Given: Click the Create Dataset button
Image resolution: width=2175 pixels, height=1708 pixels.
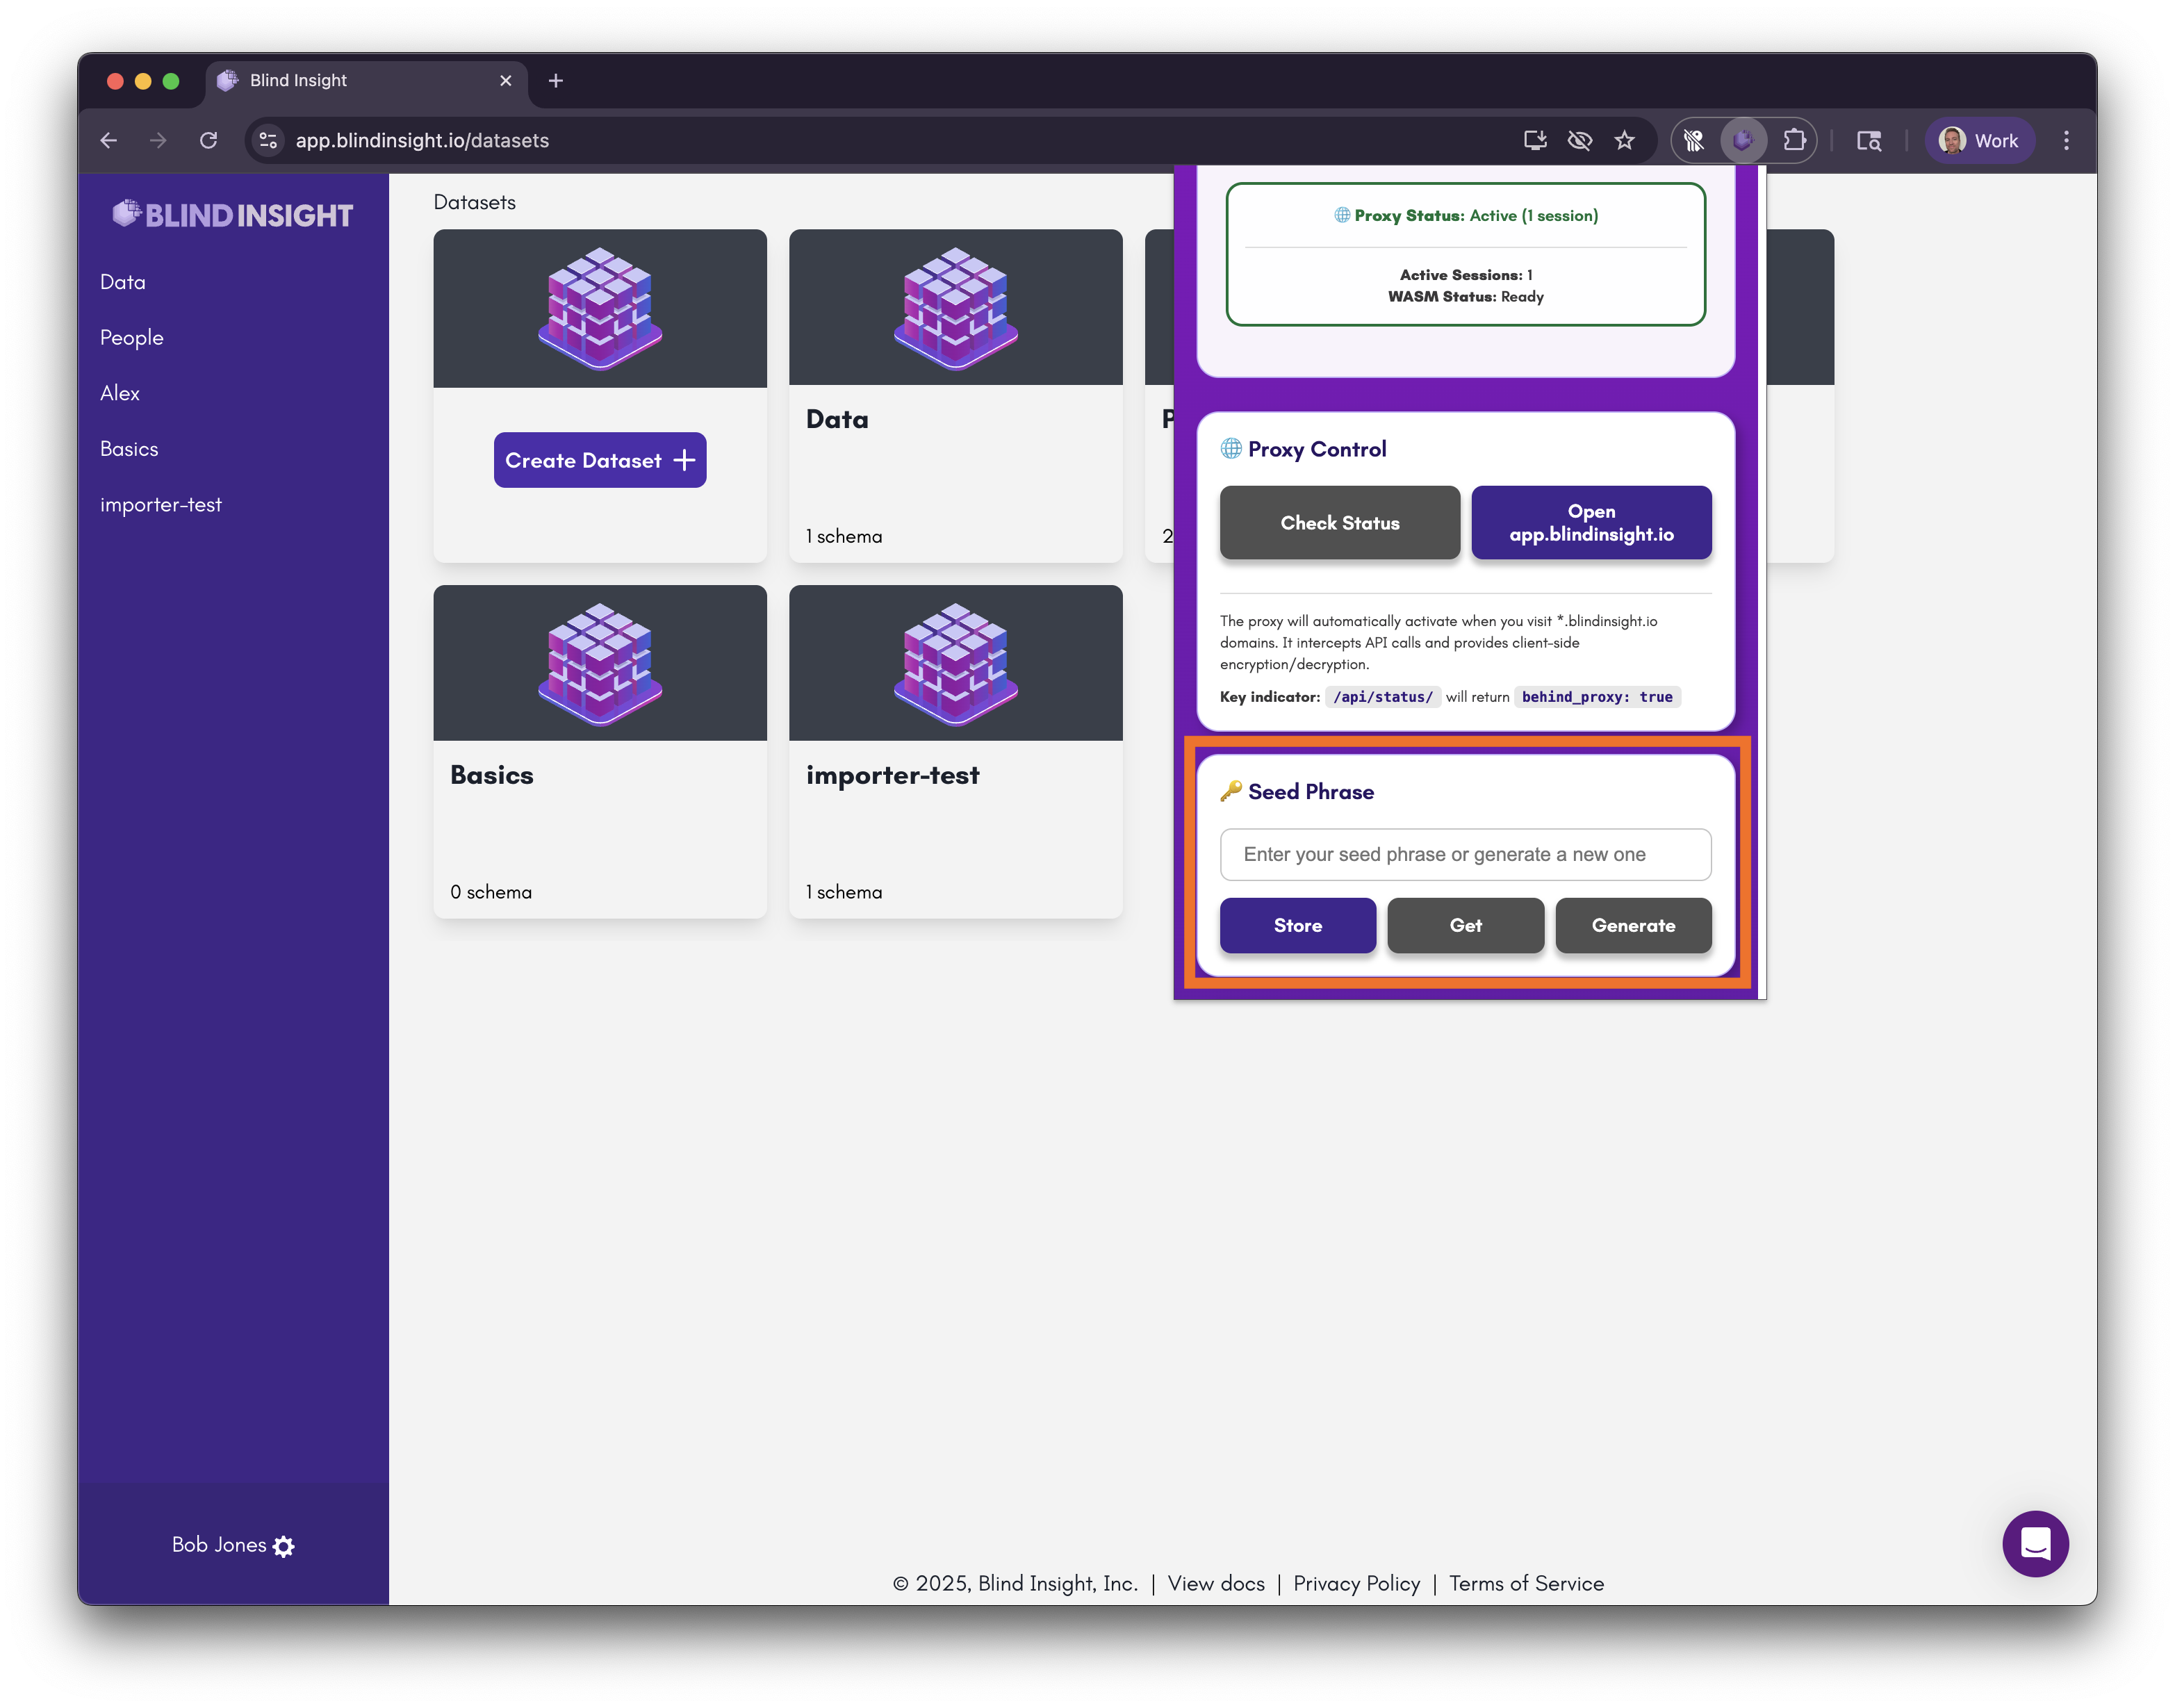Looking at the screenshot, I should pyautogui.click(x=600, y=460).
